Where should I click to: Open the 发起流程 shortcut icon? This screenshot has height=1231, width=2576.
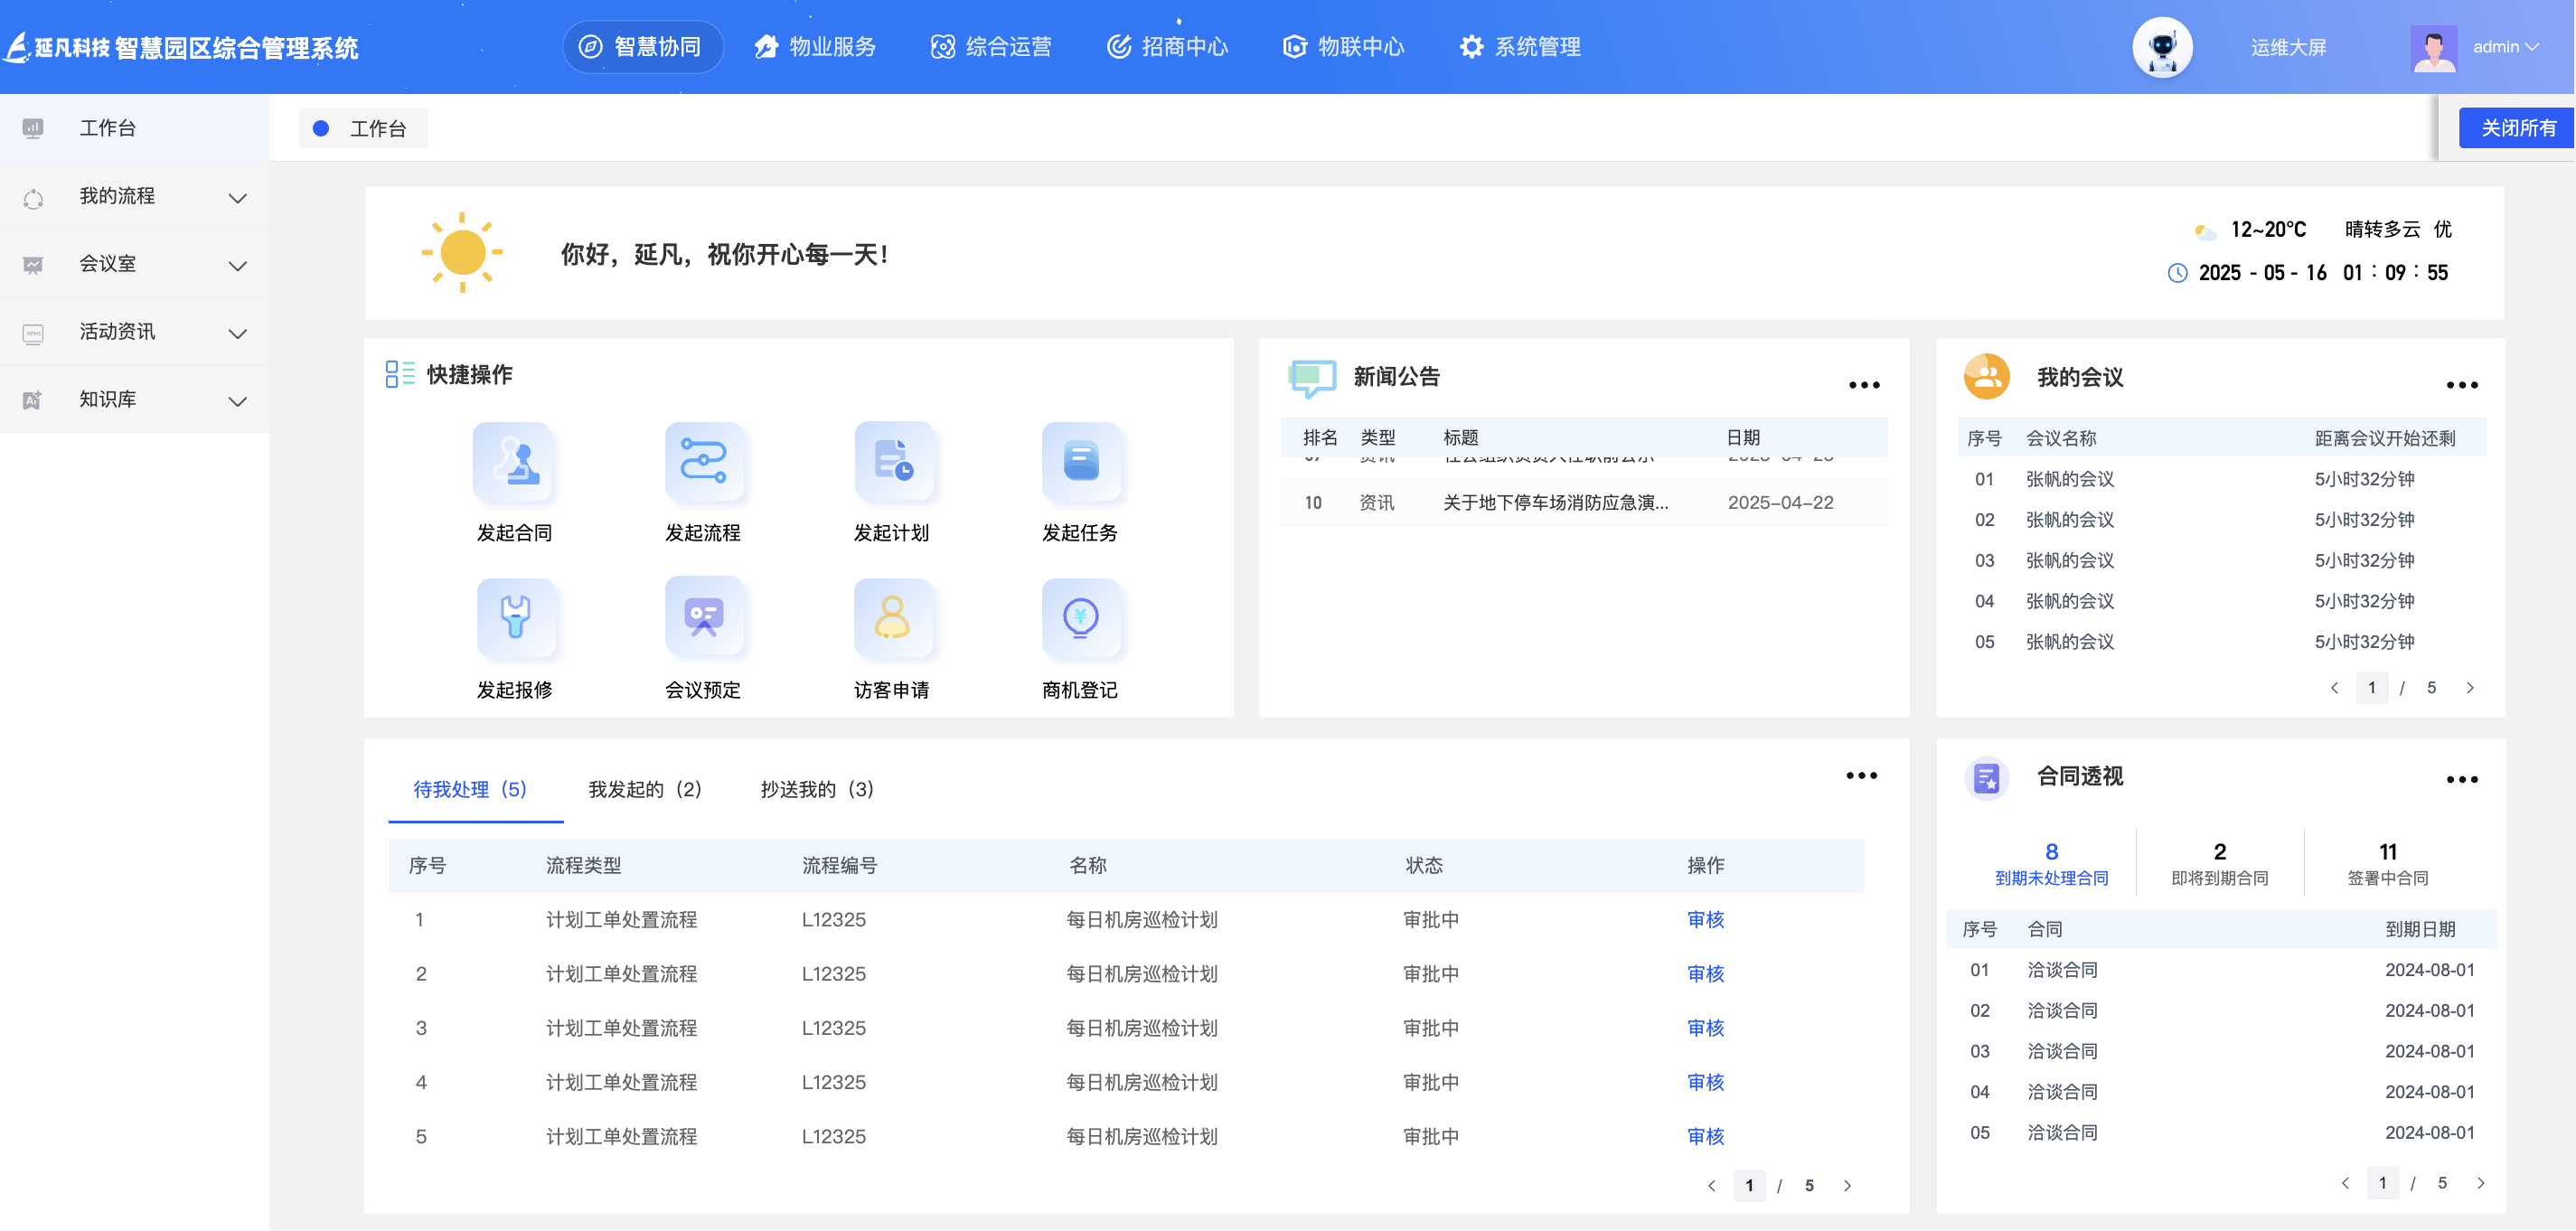click(x=703, y=463)
